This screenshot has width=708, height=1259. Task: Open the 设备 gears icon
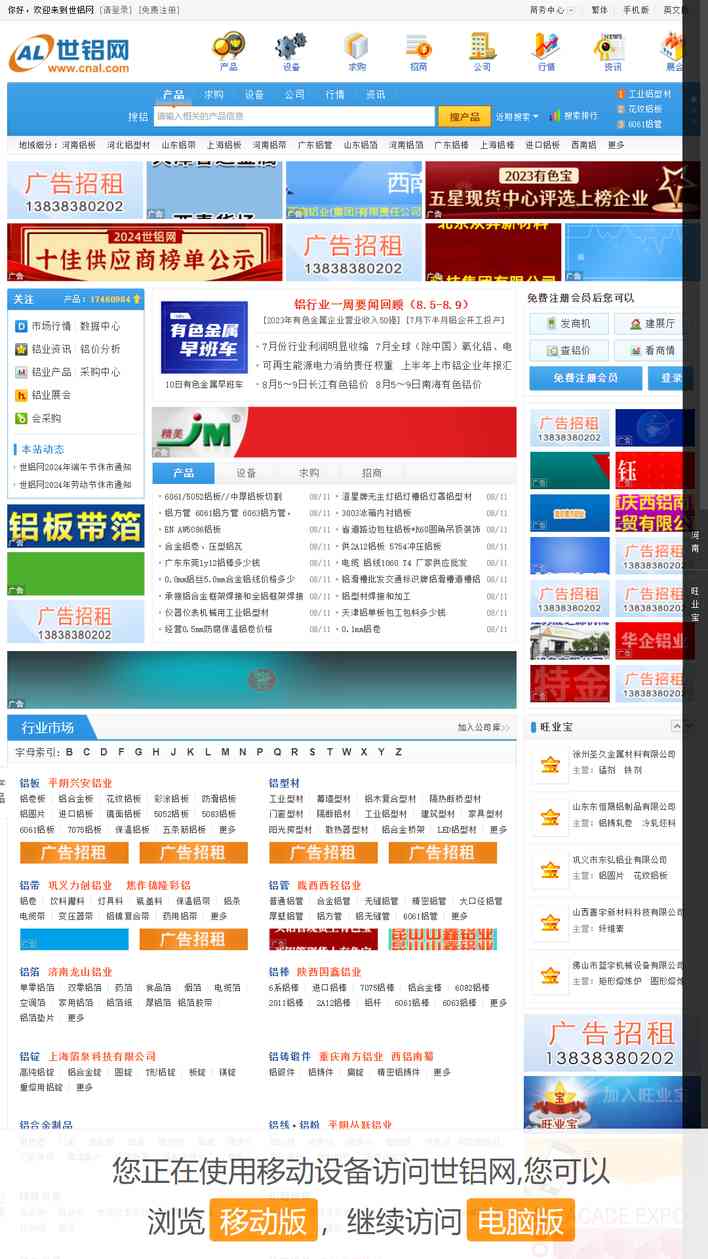[x=291, y=46]
